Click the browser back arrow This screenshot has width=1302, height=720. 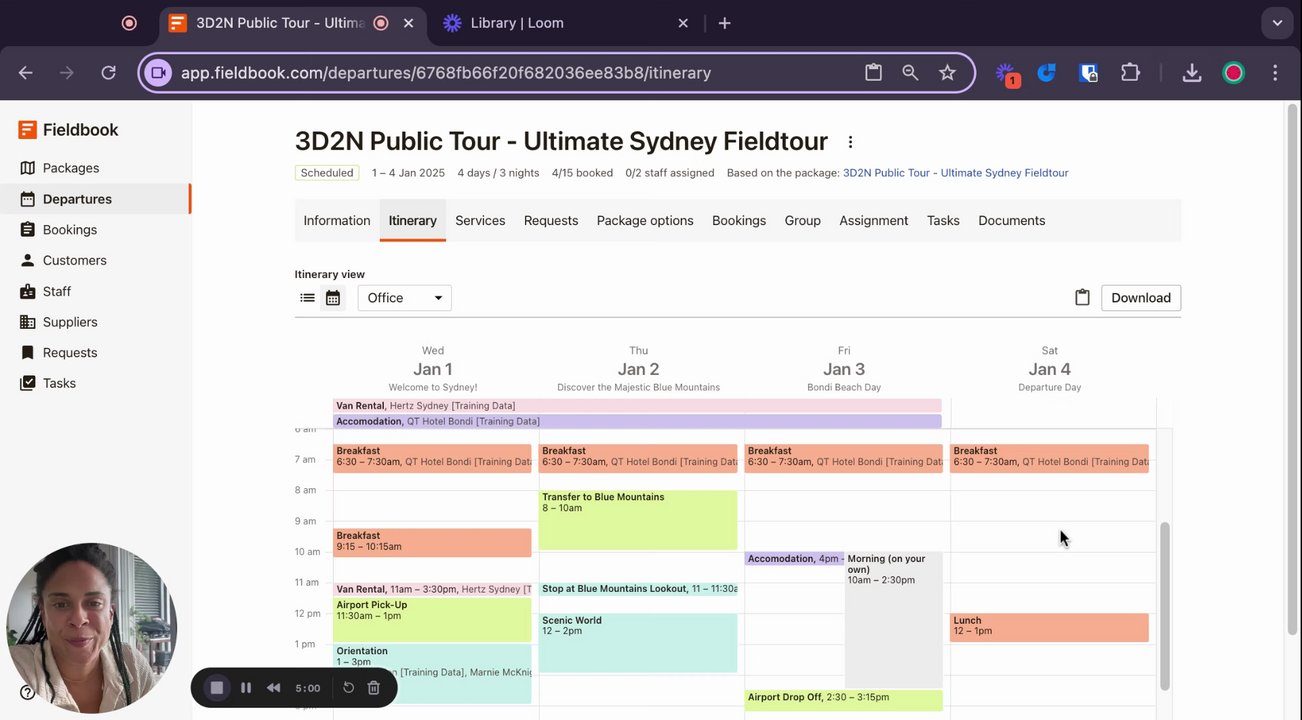26,73
